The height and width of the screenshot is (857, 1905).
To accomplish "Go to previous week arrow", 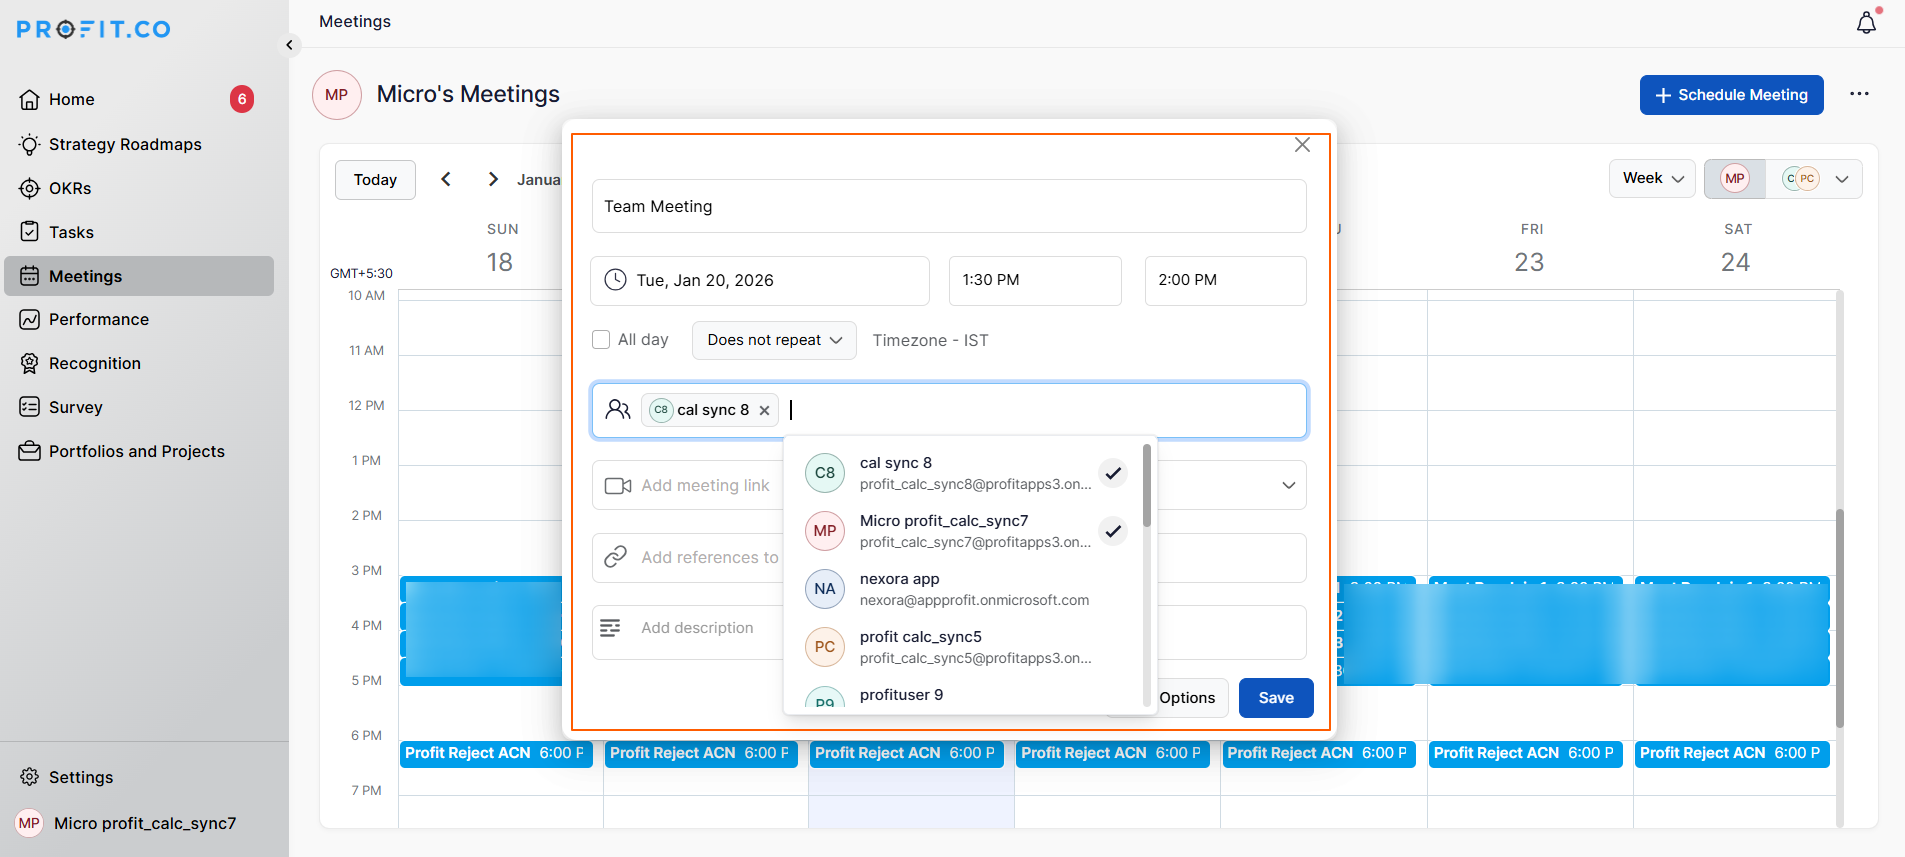I will pos(446,179).
